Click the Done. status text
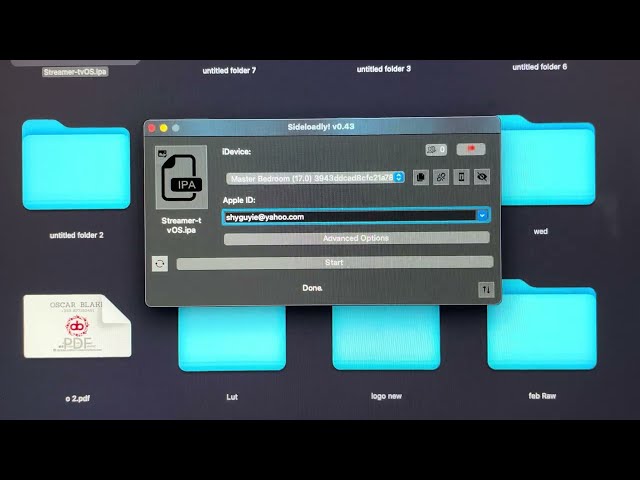The image size is (640, 480). click(312, 288)
